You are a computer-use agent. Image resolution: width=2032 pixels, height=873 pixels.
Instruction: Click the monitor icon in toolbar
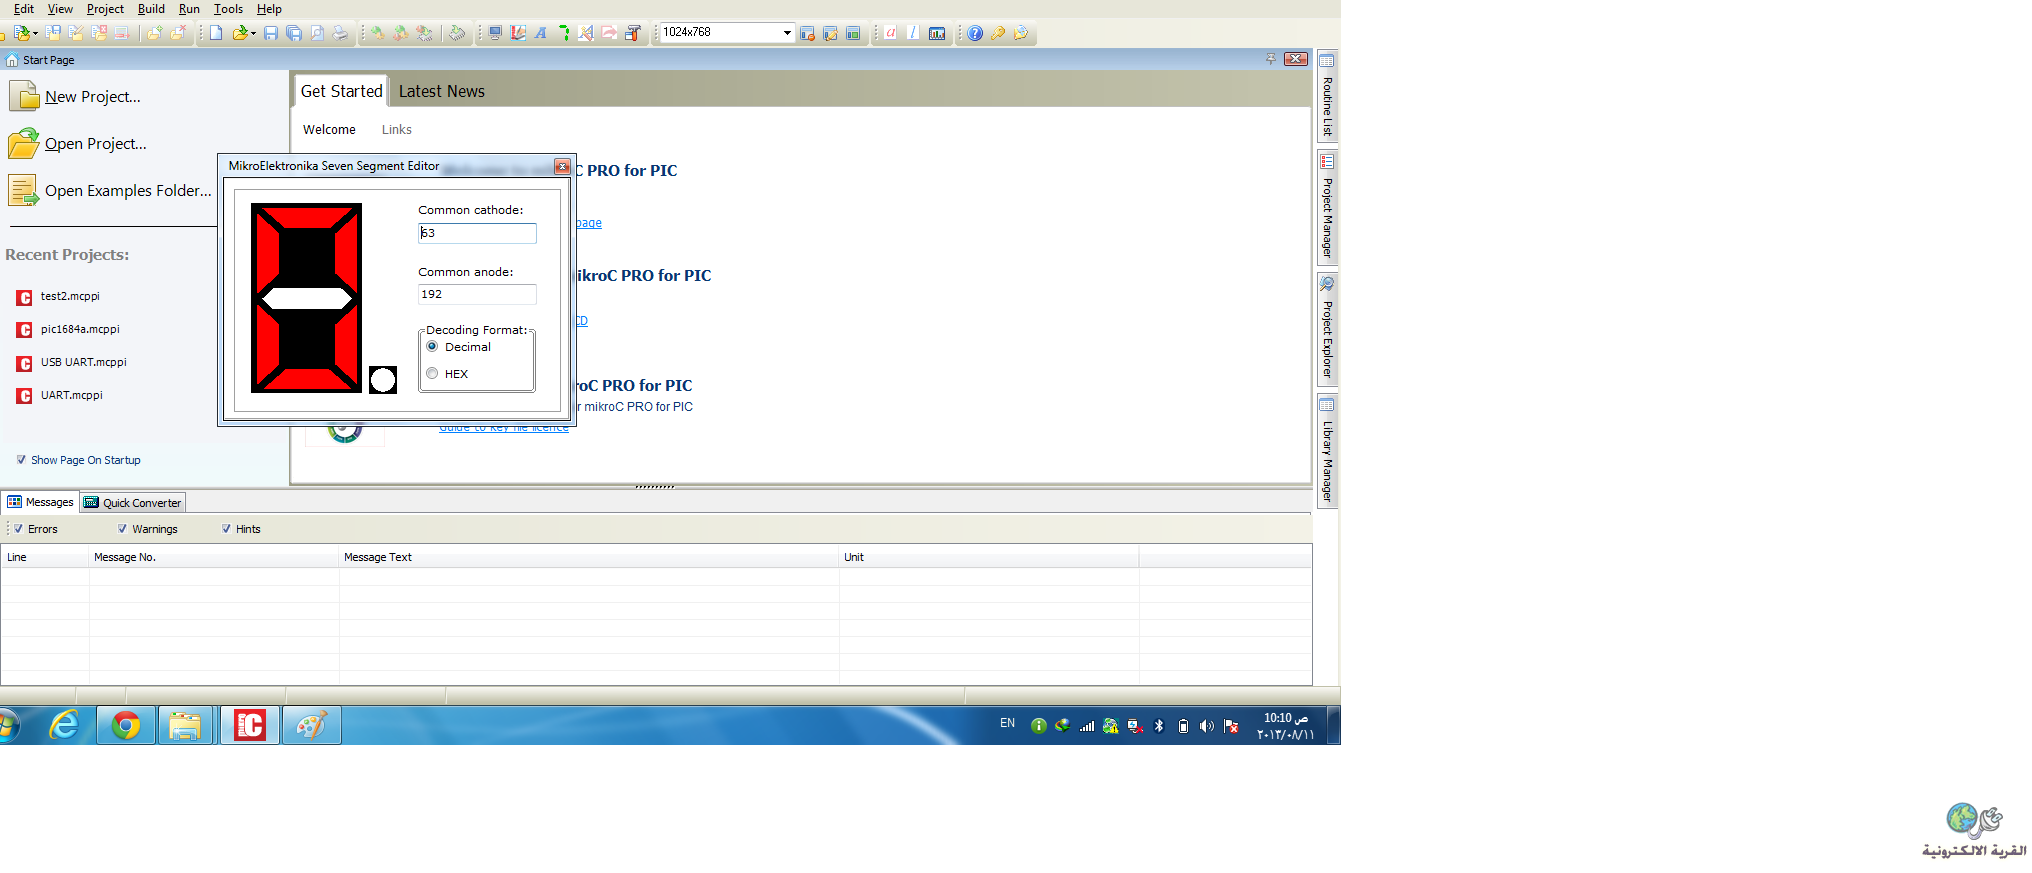pos(494,33)
